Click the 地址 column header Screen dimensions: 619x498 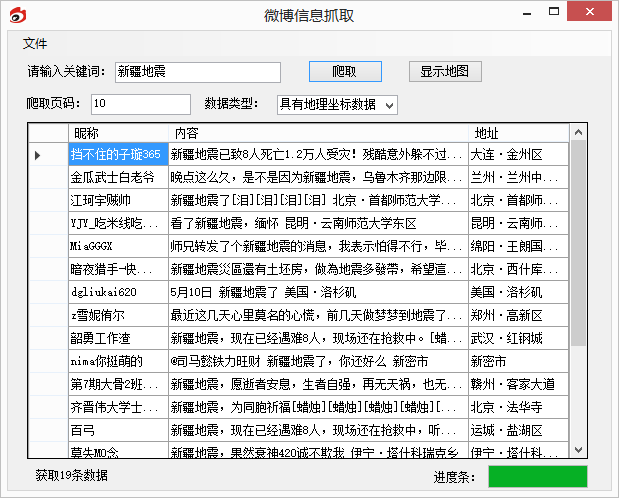pyautogui.click(x=518, y=133)
